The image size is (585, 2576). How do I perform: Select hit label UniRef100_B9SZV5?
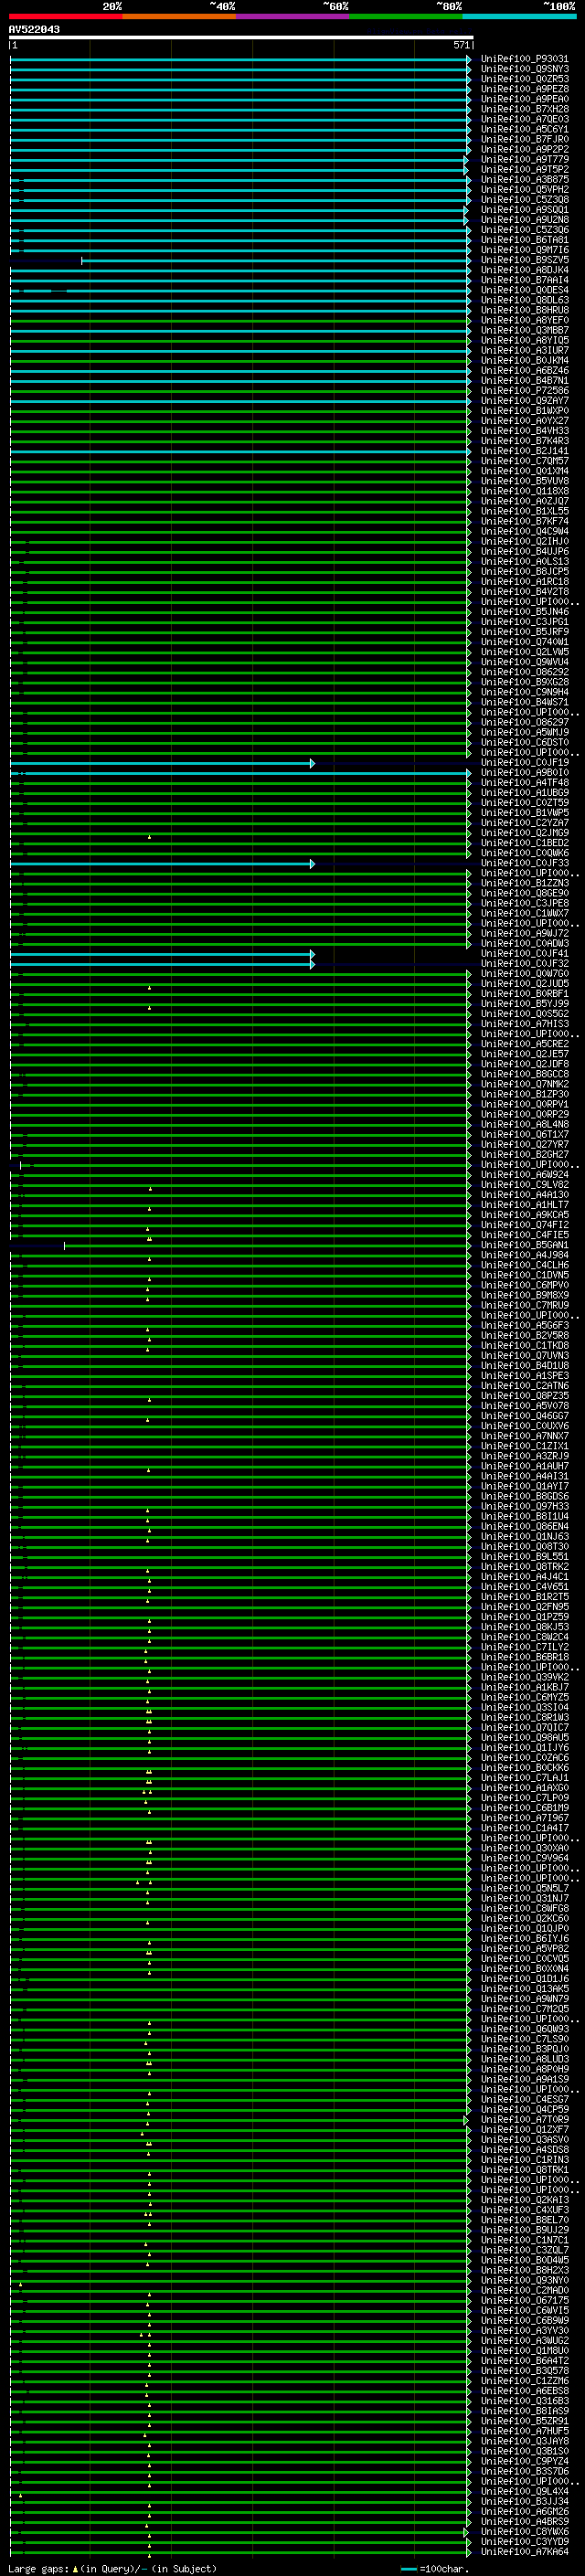coord(525,260)
